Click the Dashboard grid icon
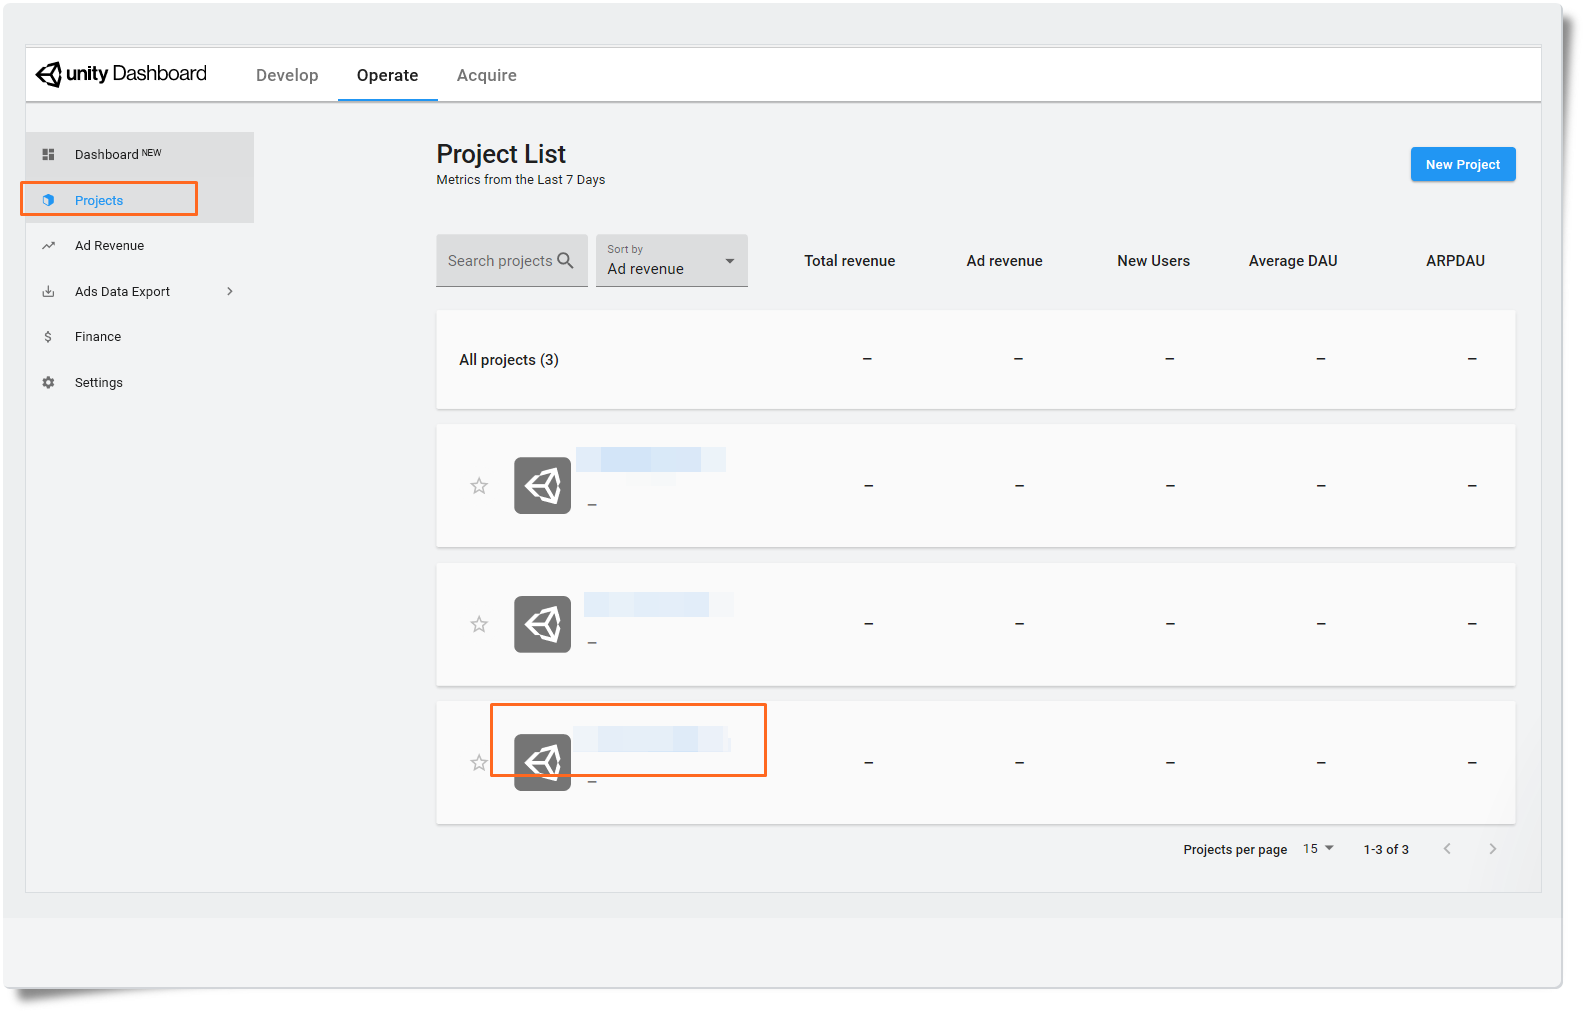1585x1011 pixels. pos(48,154)
